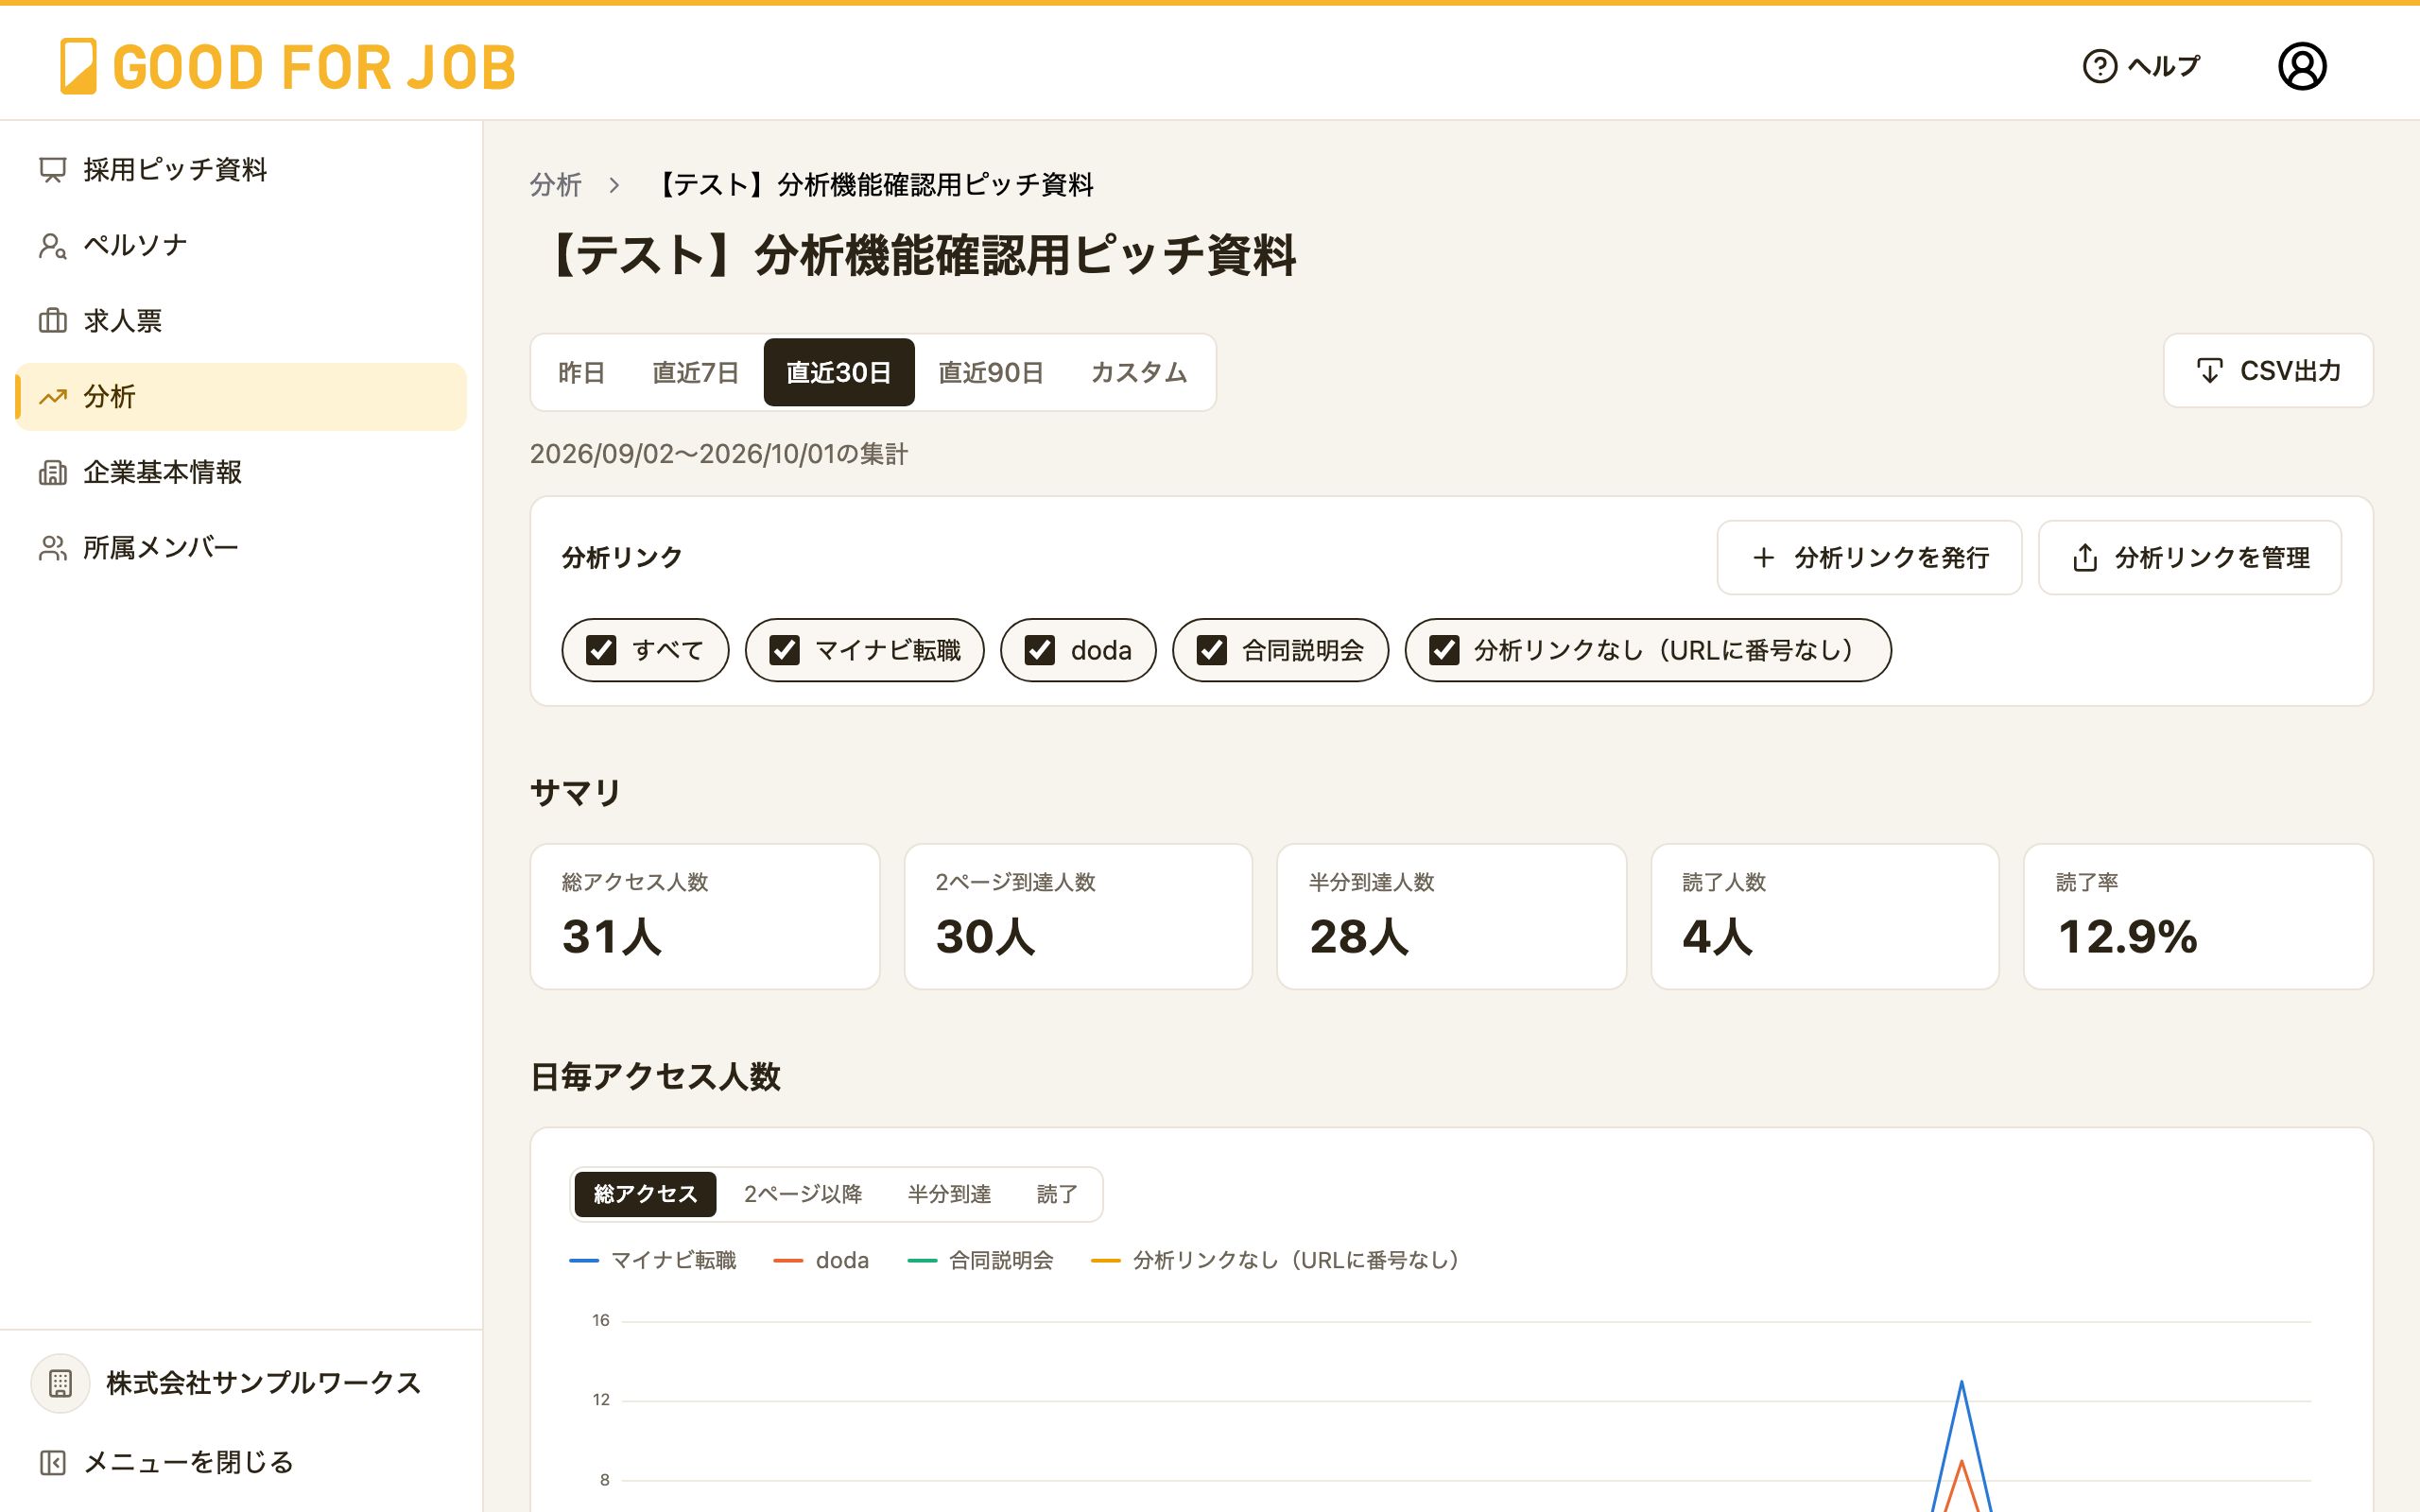Image resolution: width=2420 pixels, height=1512 pixels.
Task: Click メニューを閉じる text
Action: tap(188, 1463)
